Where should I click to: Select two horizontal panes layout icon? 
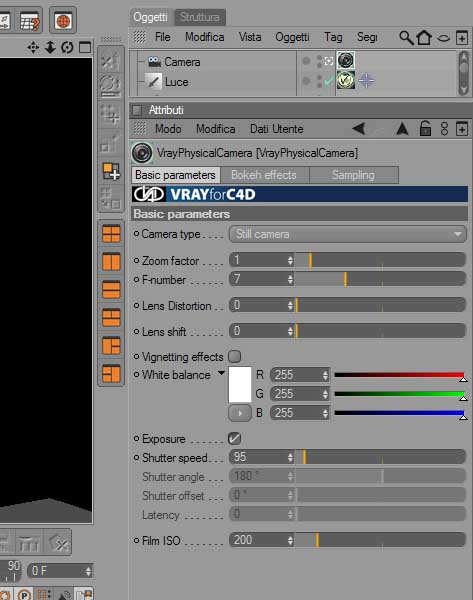[x=111, y=290]
